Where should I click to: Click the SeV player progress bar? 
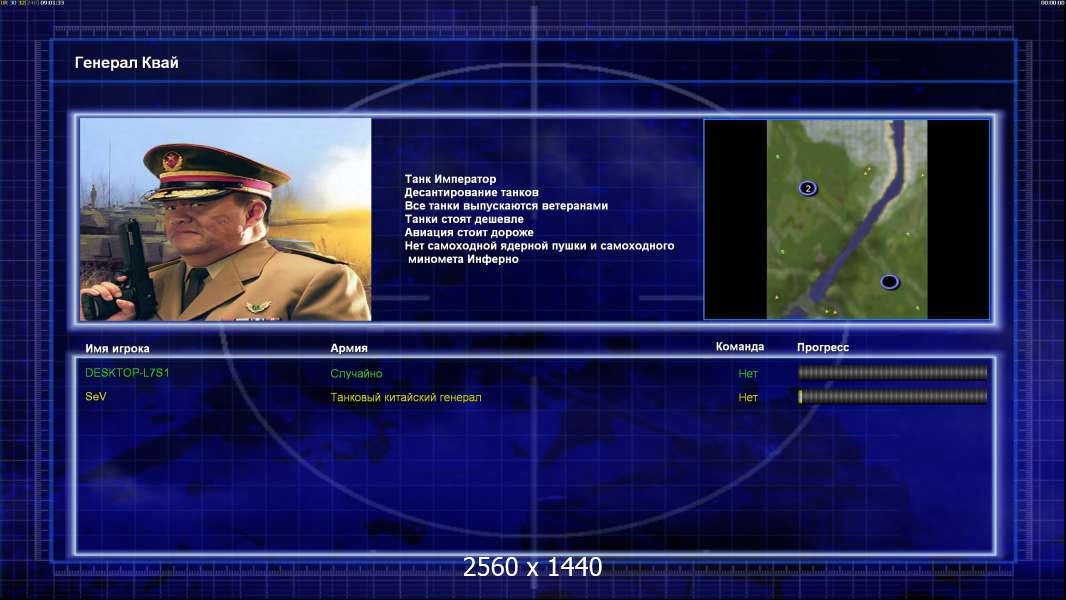(893, 397)
